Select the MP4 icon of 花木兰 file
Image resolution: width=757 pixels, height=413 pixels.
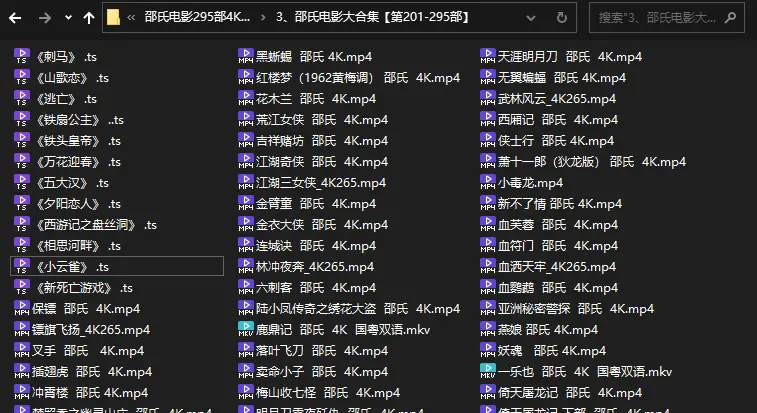246,98
